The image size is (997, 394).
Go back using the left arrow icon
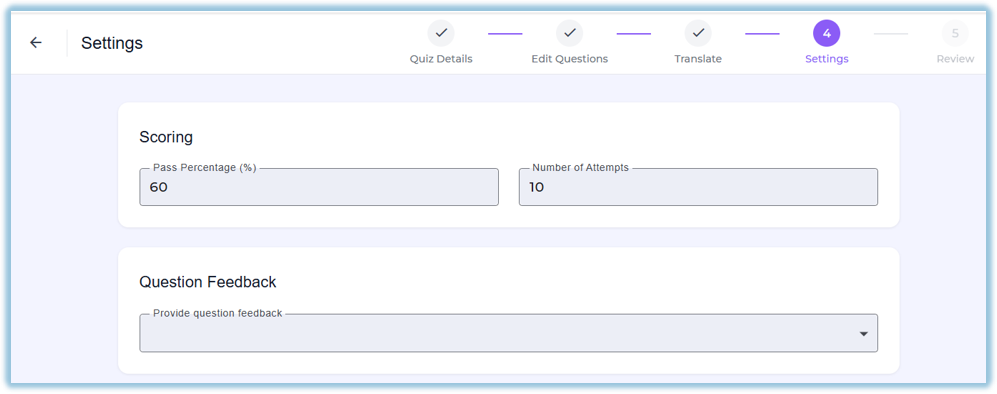coord(36,43)
